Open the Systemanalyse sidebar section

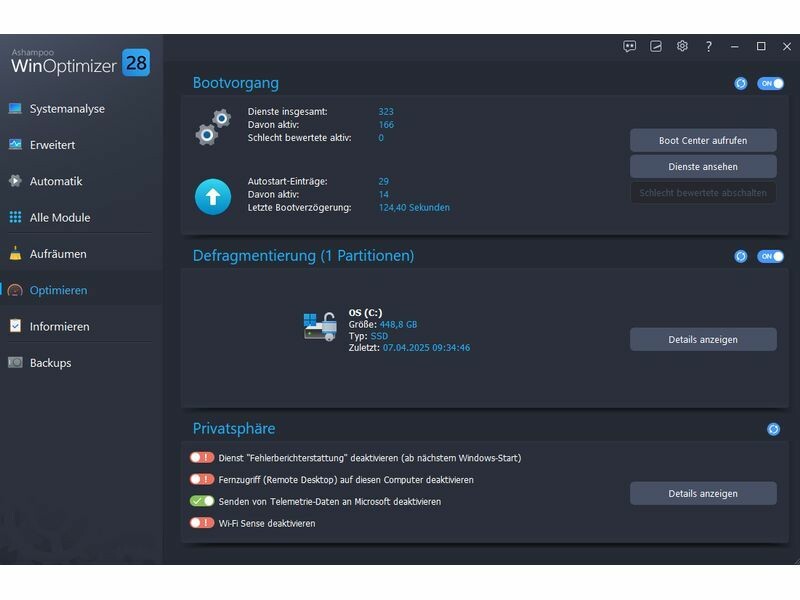tap(67, 109)
